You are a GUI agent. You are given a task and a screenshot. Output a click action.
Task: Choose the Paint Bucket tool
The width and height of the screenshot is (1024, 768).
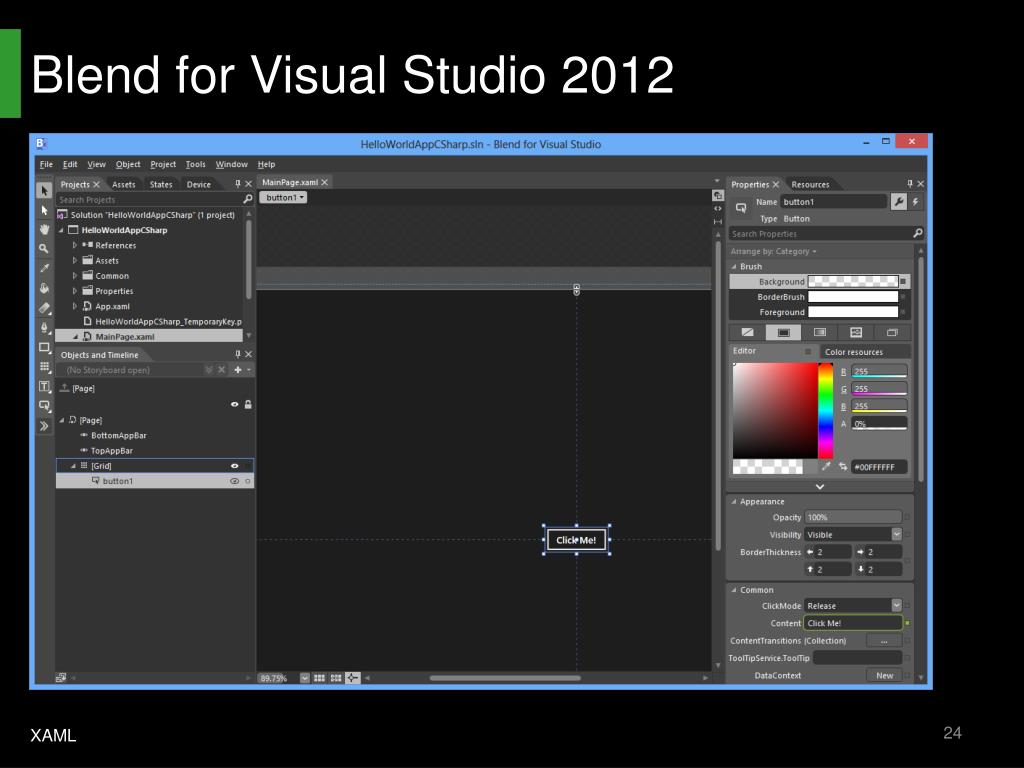pos(44,287)
